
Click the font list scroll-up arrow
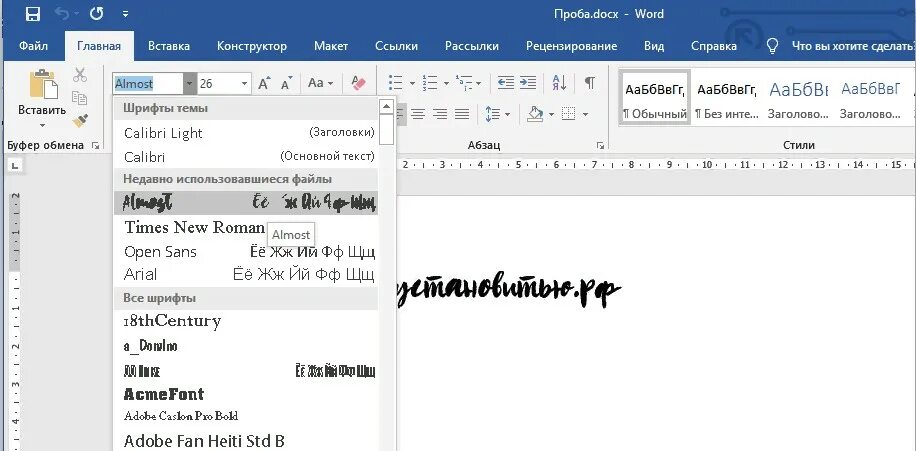[x=386, y=106]
